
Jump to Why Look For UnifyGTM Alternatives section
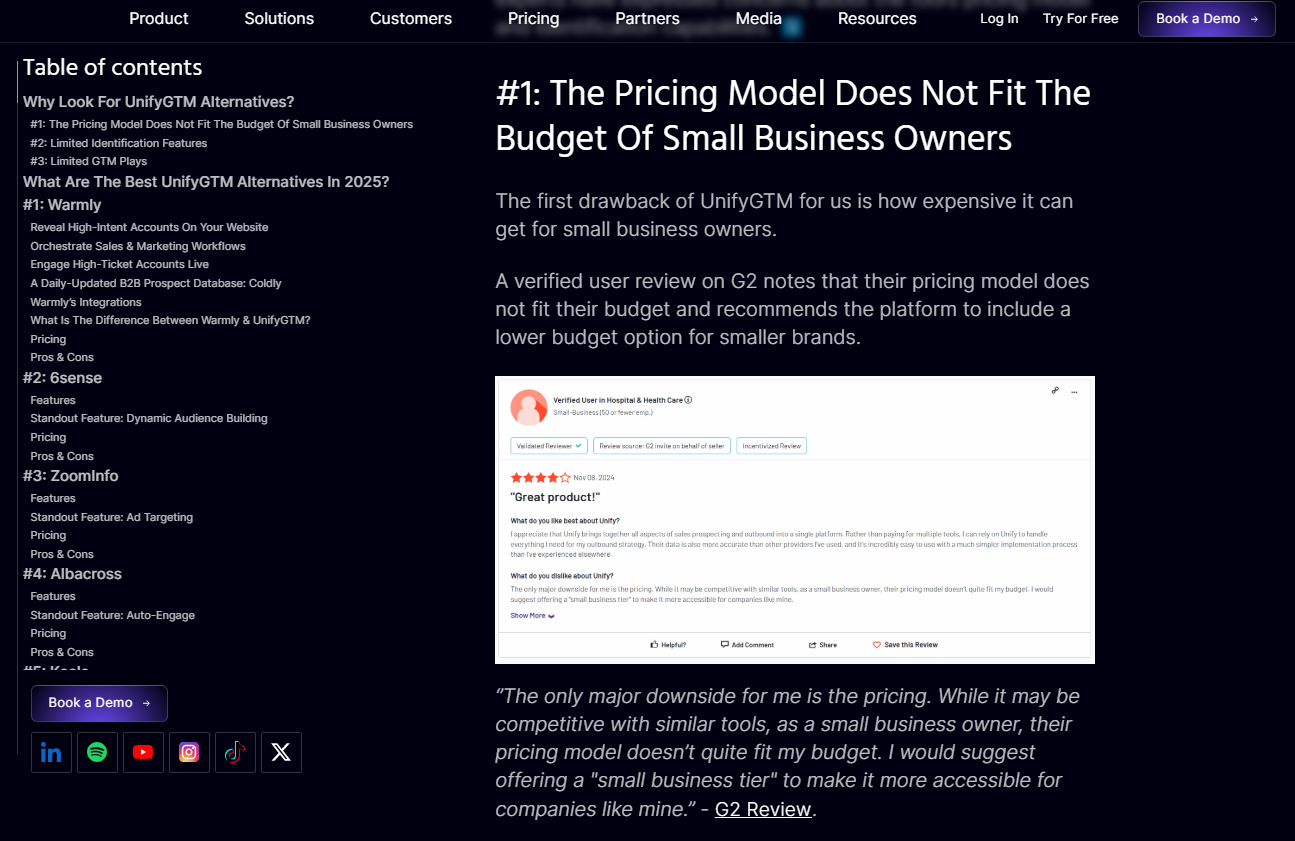(159, 102)
